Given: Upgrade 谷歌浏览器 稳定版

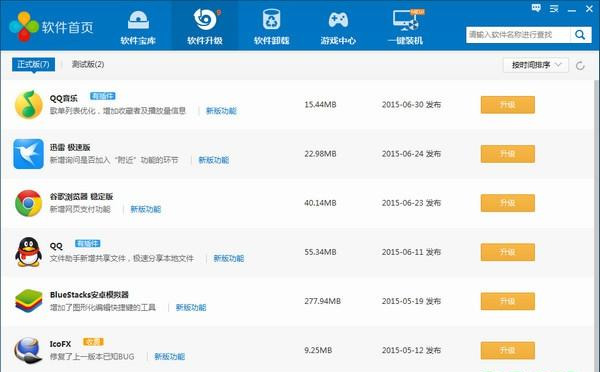Looking at the screenshot, I should [x=507, y=203].
